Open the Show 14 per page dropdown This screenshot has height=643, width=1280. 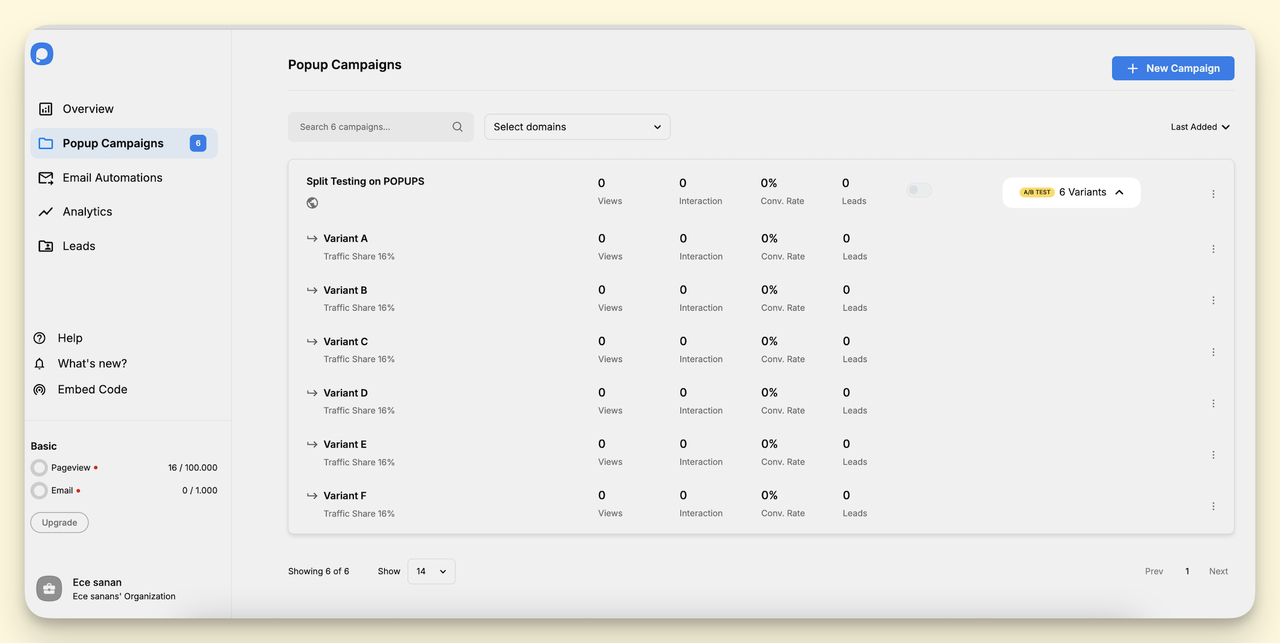(431, 571)
